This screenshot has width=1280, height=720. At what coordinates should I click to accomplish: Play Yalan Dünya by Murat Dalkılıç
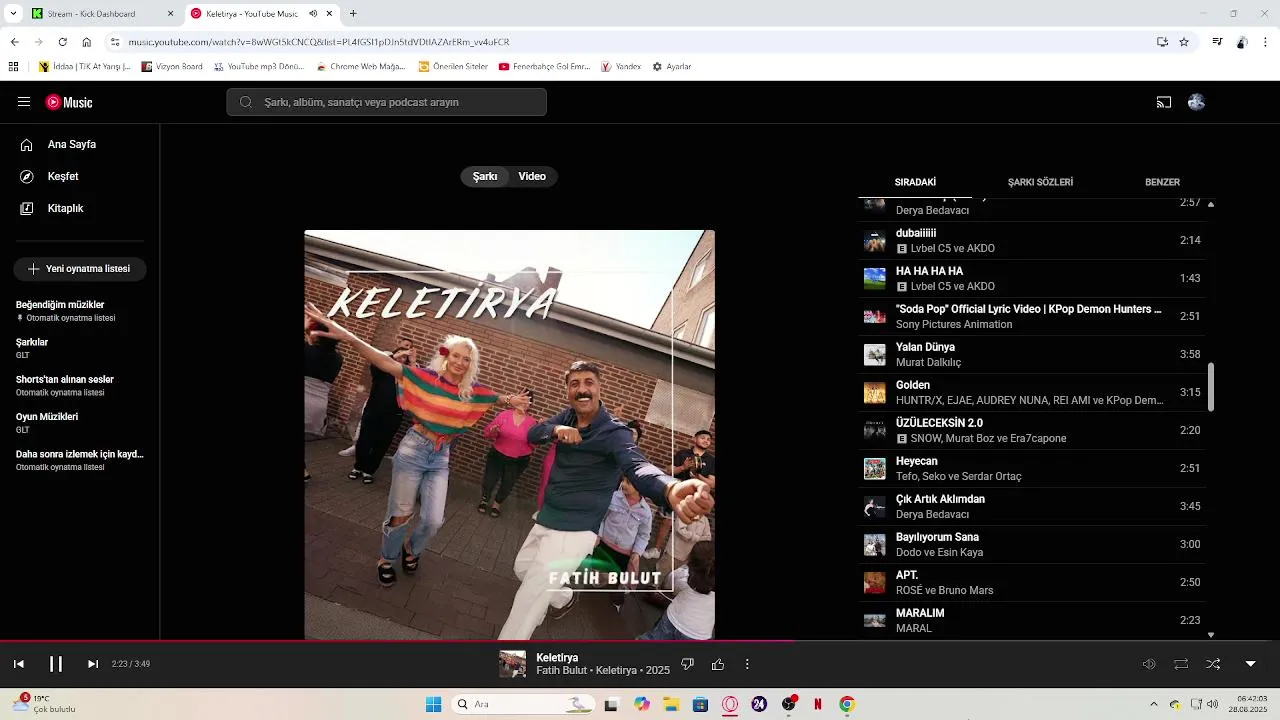click(x=1032, y=355)
